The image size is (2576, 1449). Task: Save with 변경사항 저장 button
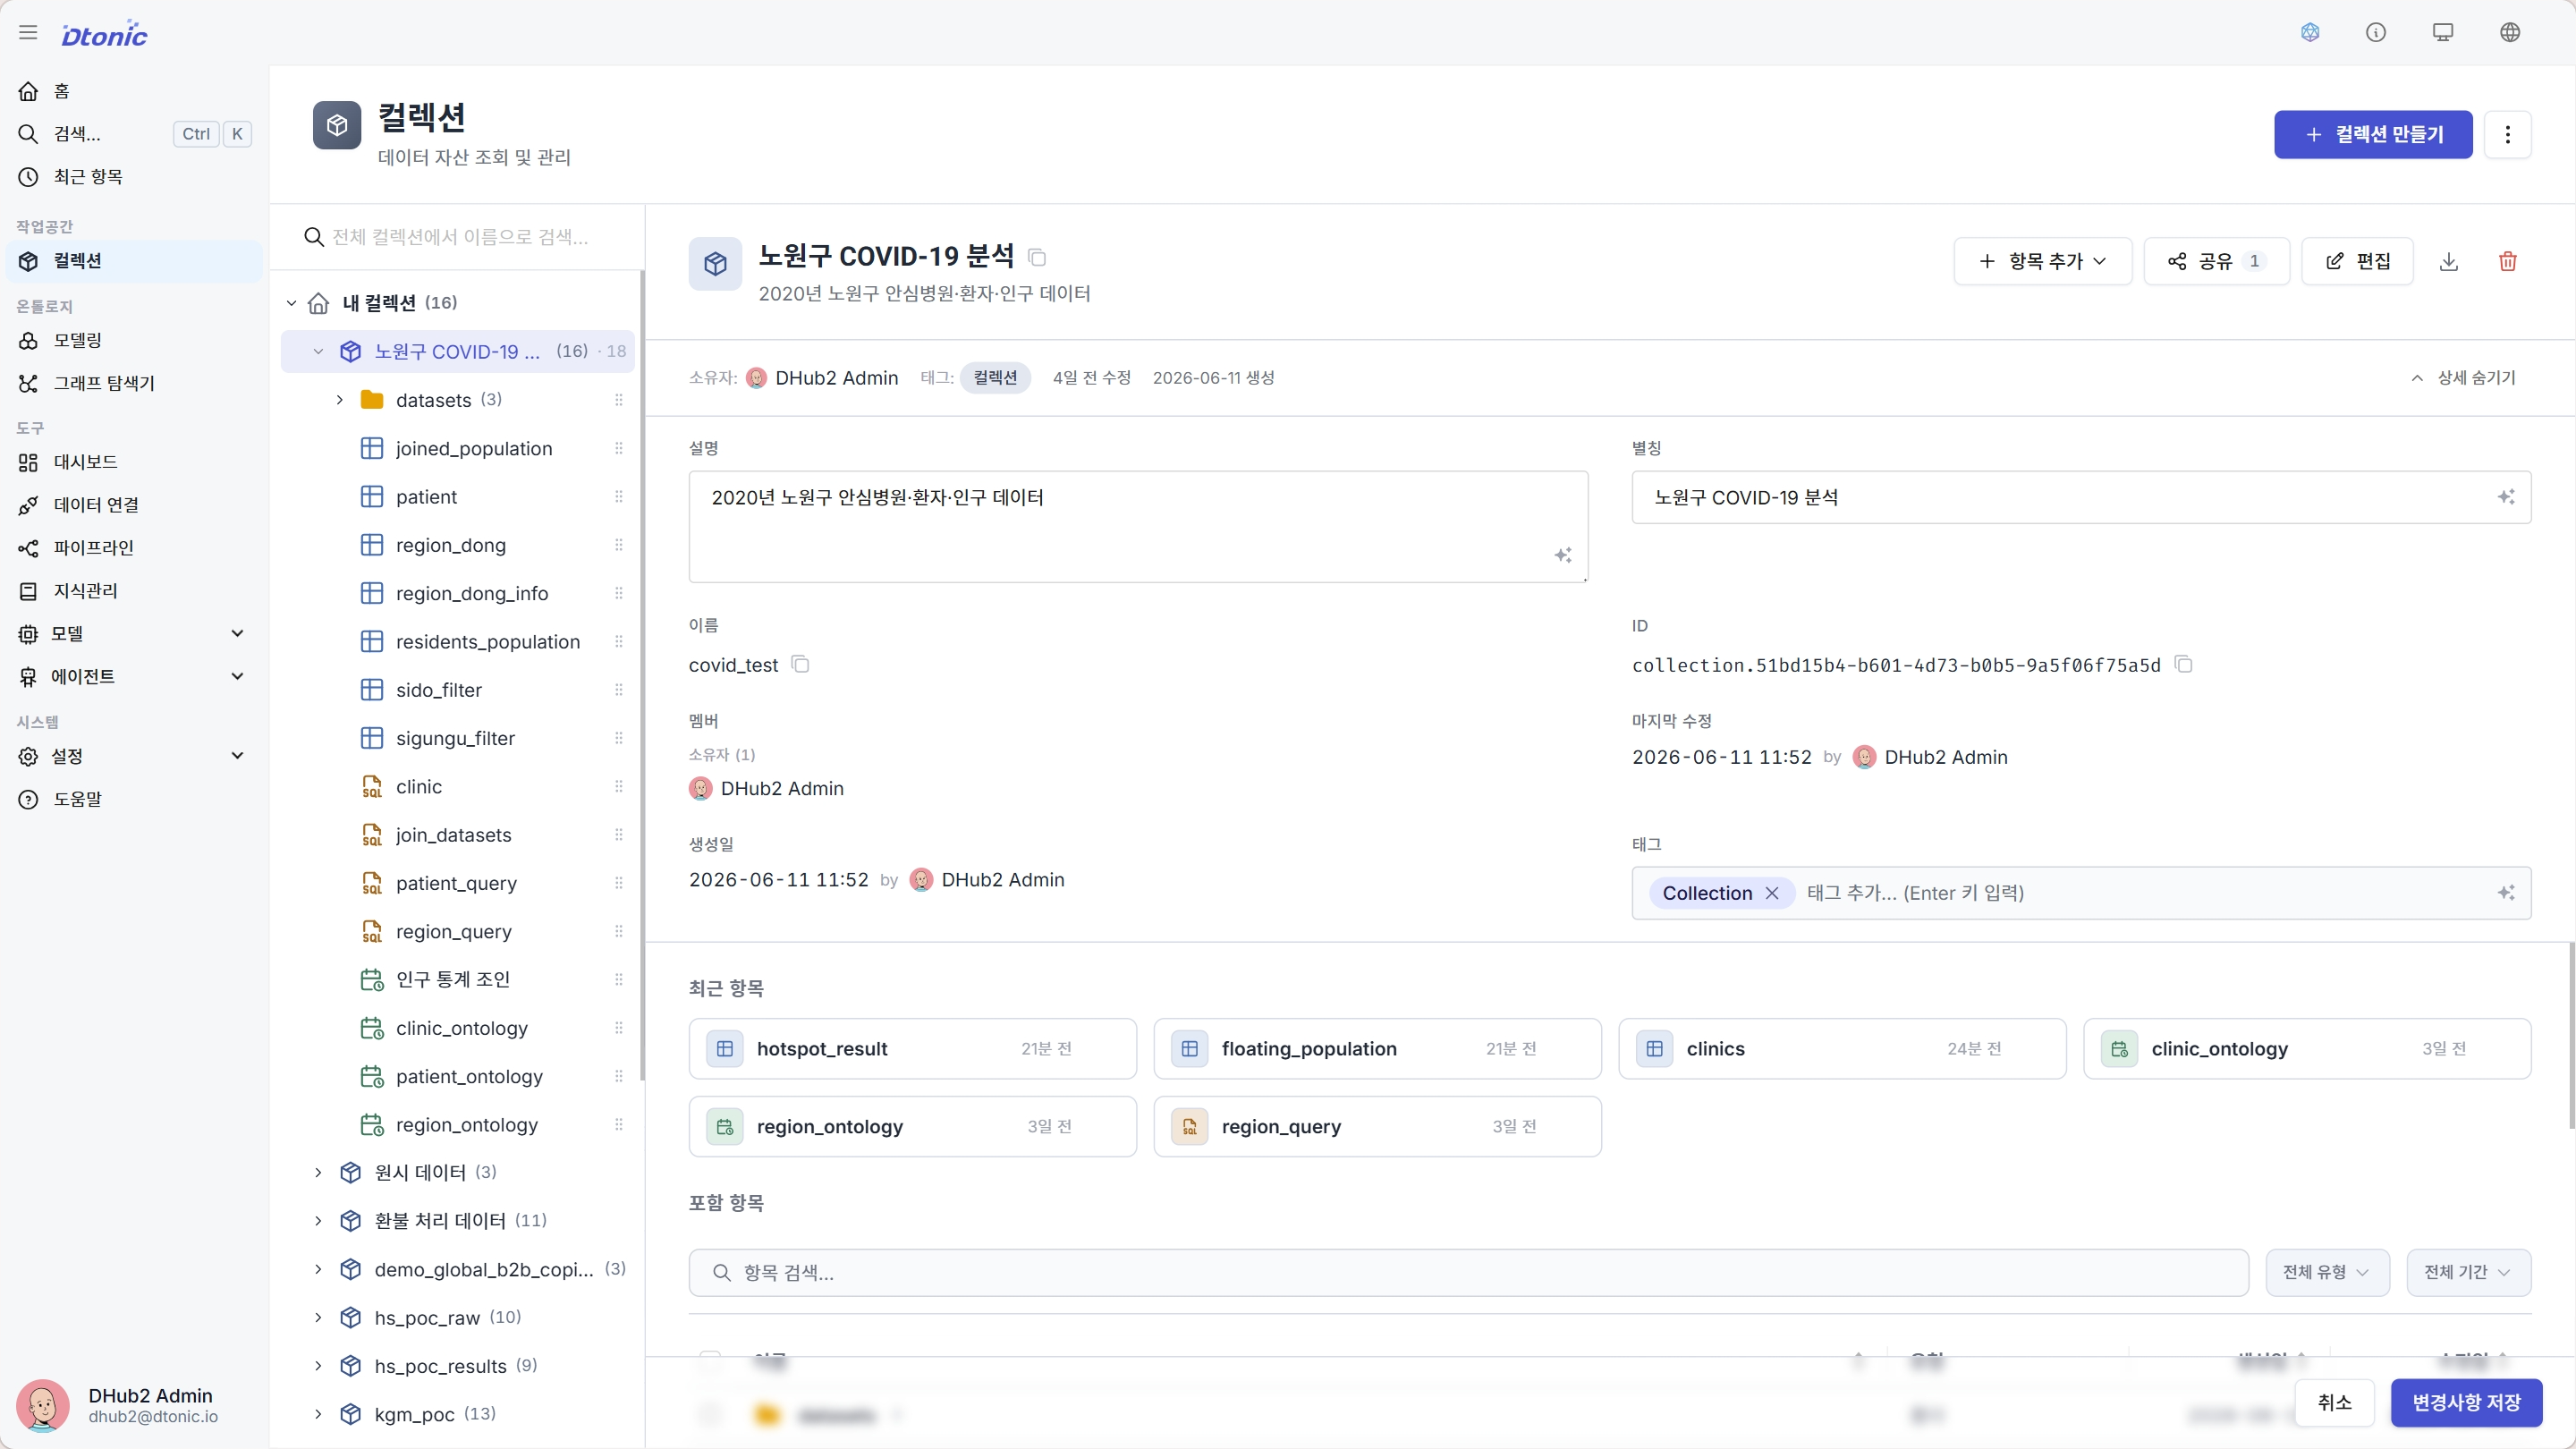[2466, 1402]
